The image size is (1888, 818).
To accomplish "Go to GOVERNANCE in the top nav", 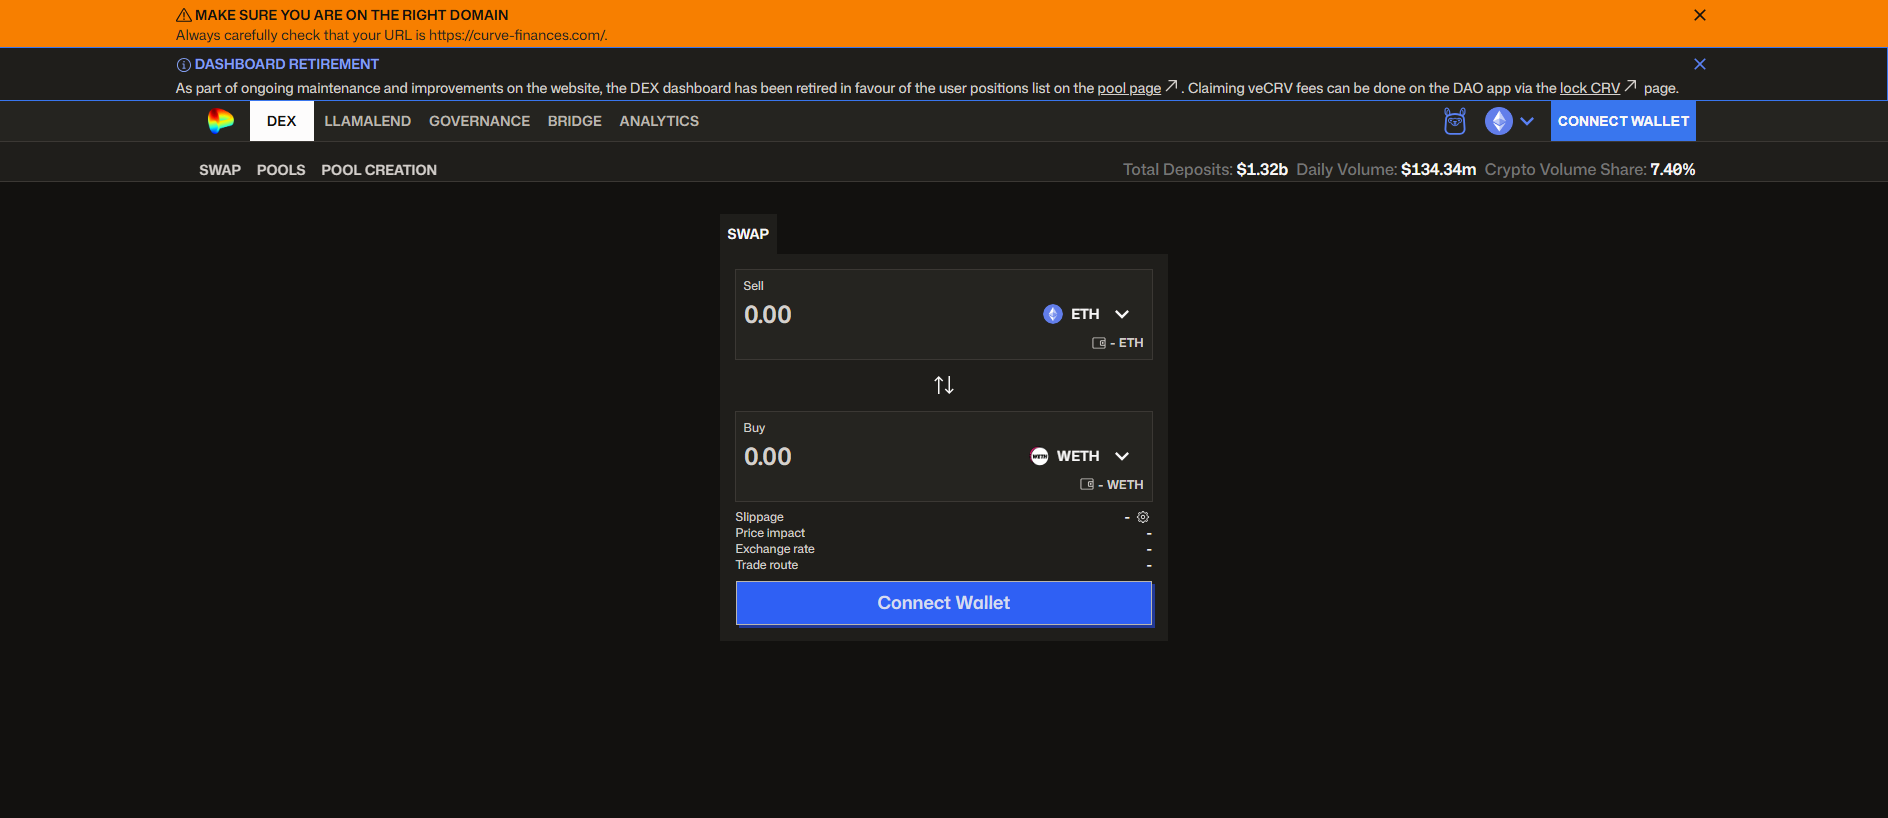I will (479, 121).
